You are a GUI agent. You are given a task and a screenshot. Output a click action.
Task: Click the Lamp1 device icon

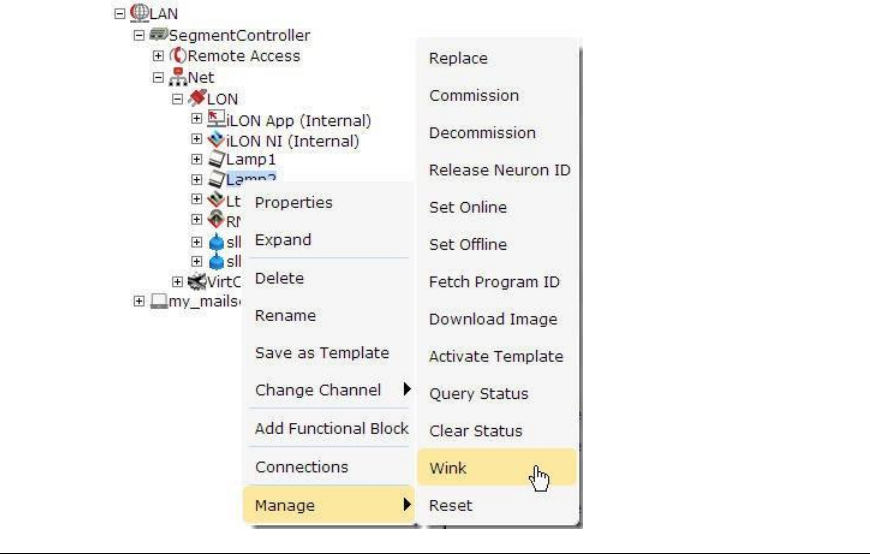click(x=216, y=159)
